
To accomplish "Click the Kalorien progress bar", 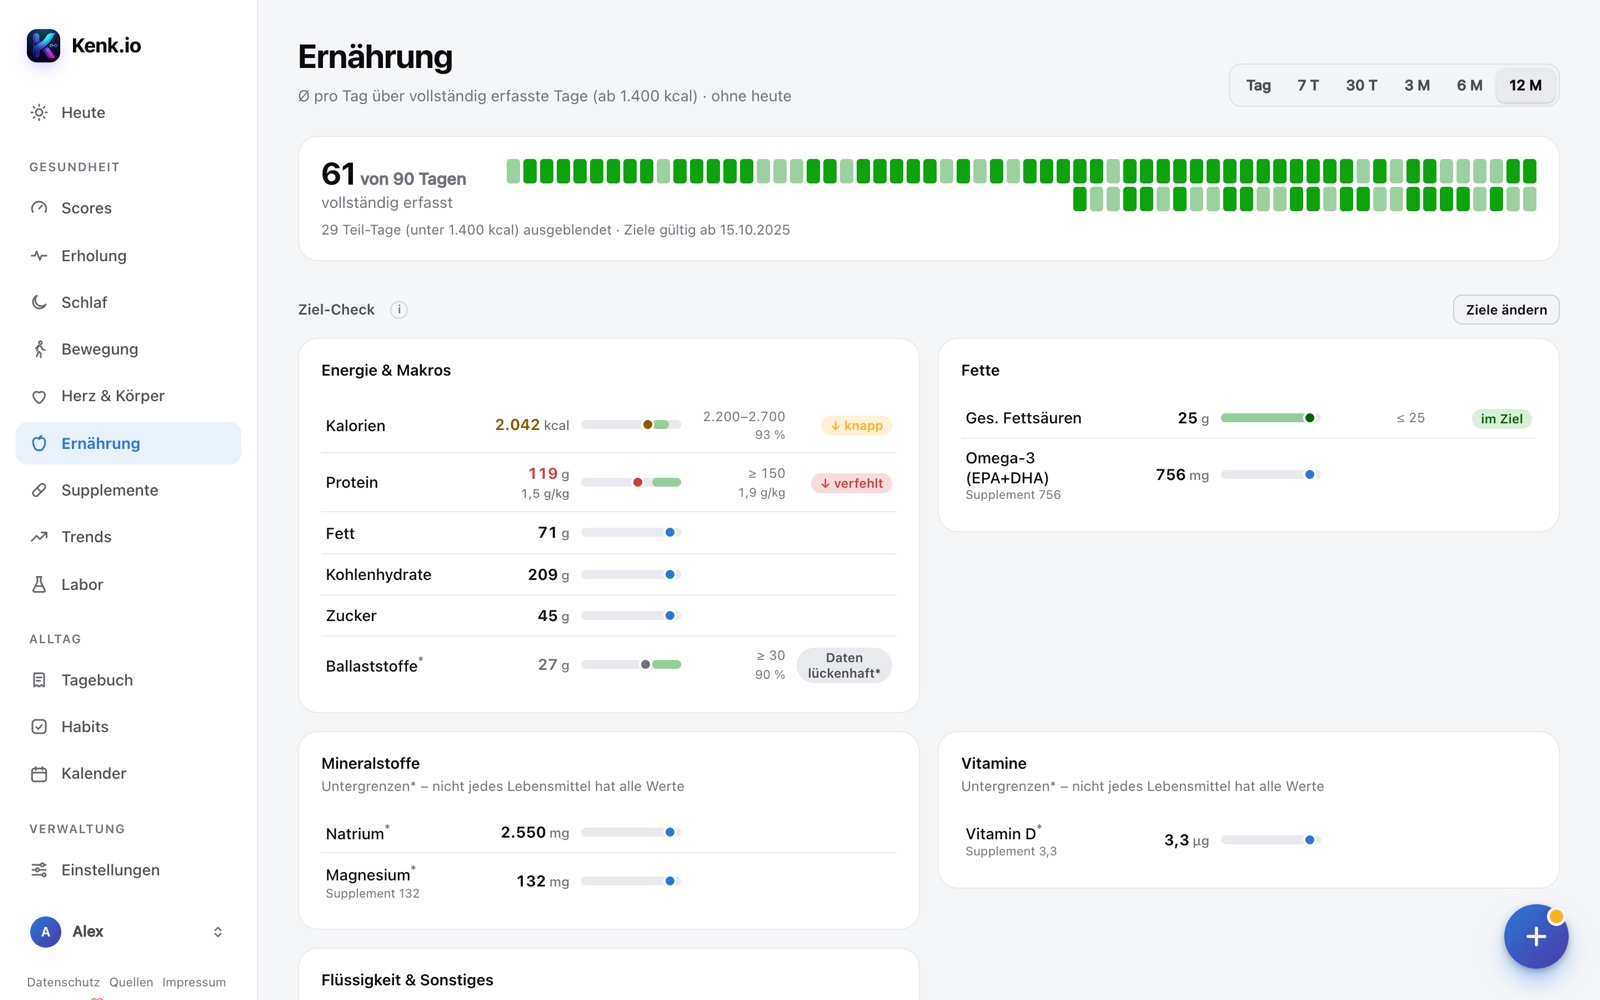I will (631, 425).
